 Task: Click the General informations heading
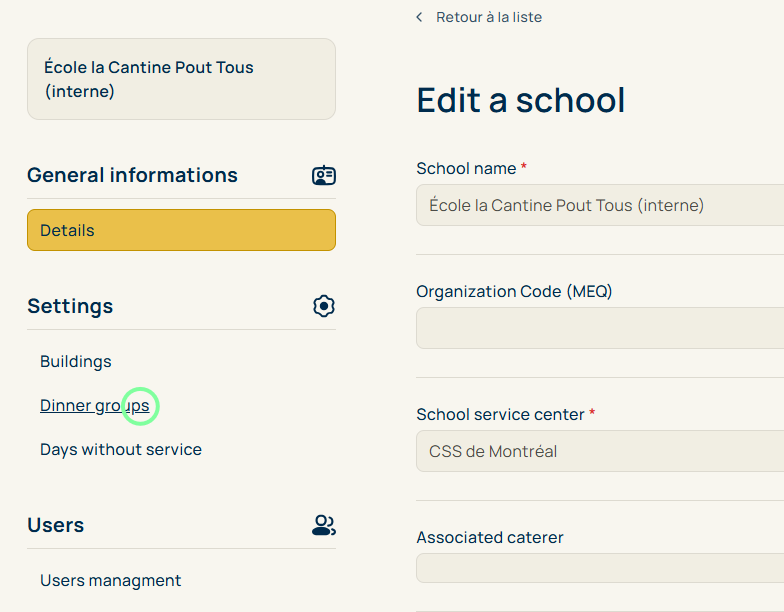[x=132, y=175]
